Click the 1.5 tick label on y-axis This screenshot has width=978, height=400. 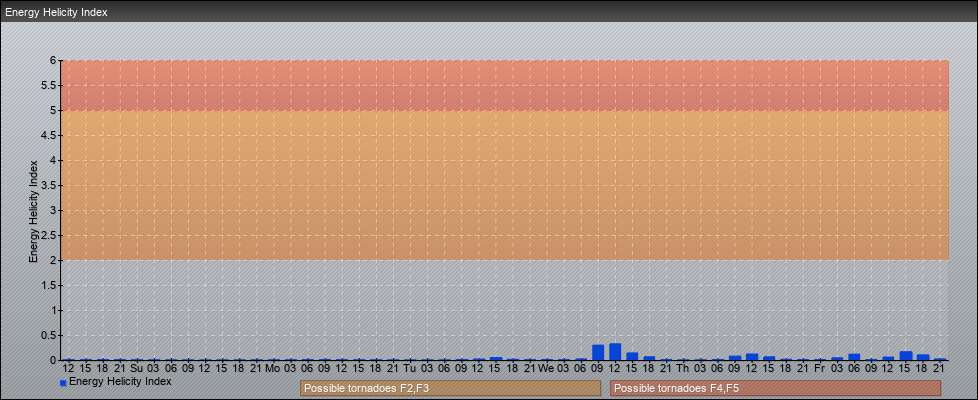tap(50, 285)
